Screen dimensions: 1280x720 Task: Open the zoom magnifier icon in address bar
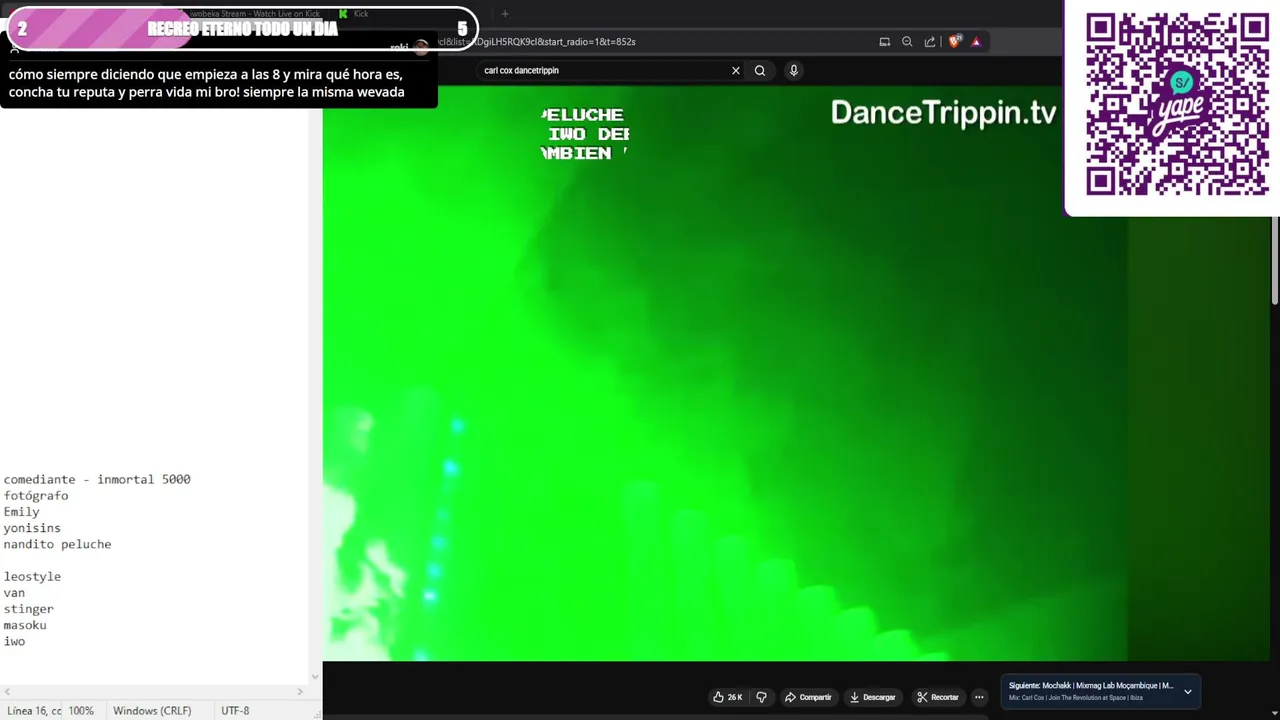907,42
